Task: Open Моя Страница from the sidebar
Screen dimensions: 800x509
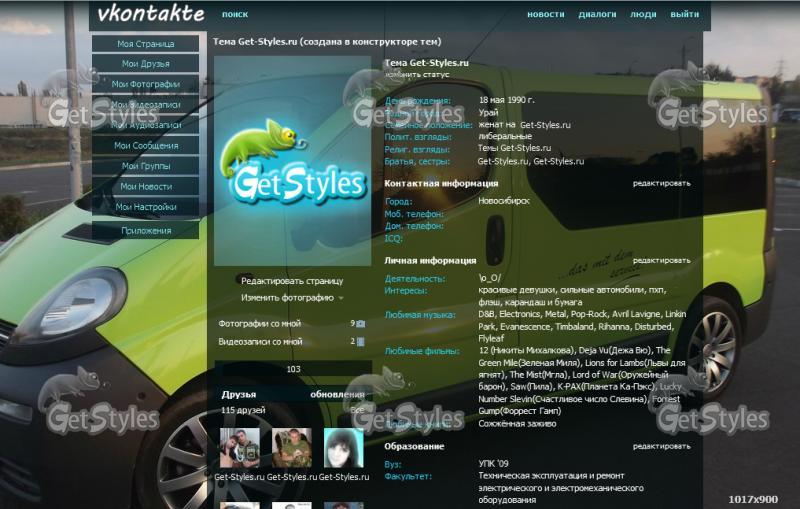Action: tap(146, 44)
